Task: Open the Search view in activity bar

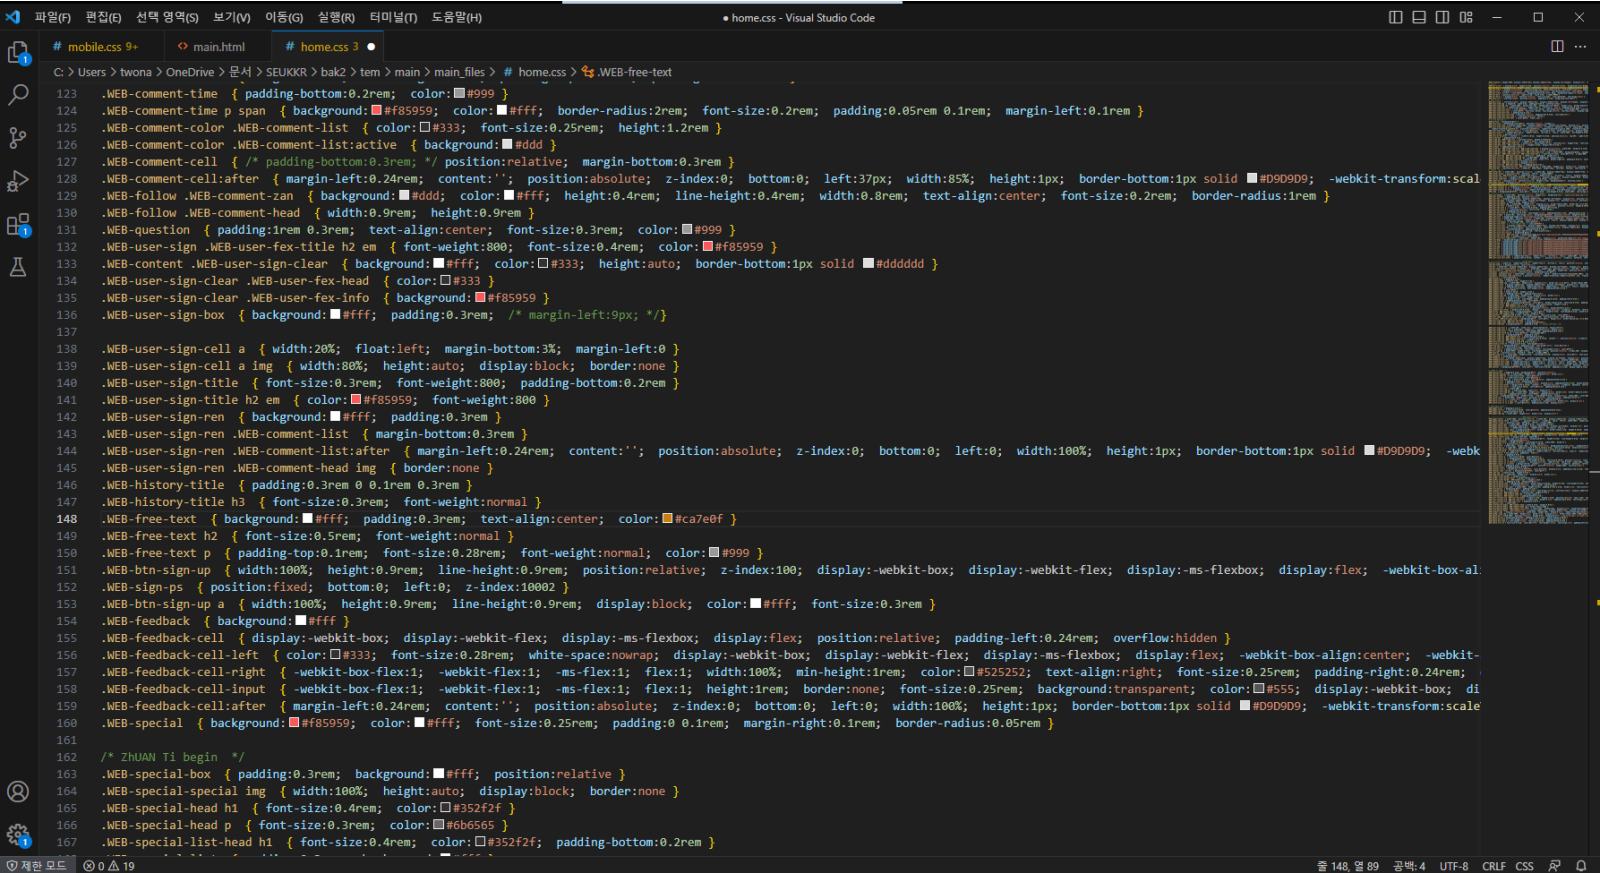Action: coord(18,95)
